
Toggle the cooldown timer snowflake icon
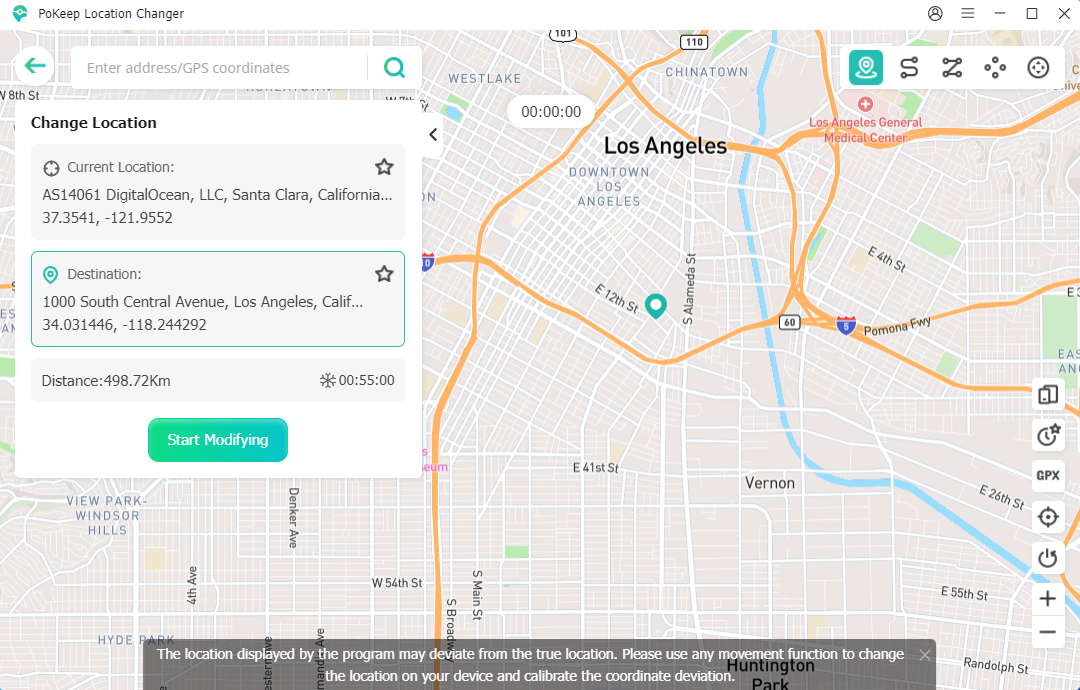(x=327, y=380)
